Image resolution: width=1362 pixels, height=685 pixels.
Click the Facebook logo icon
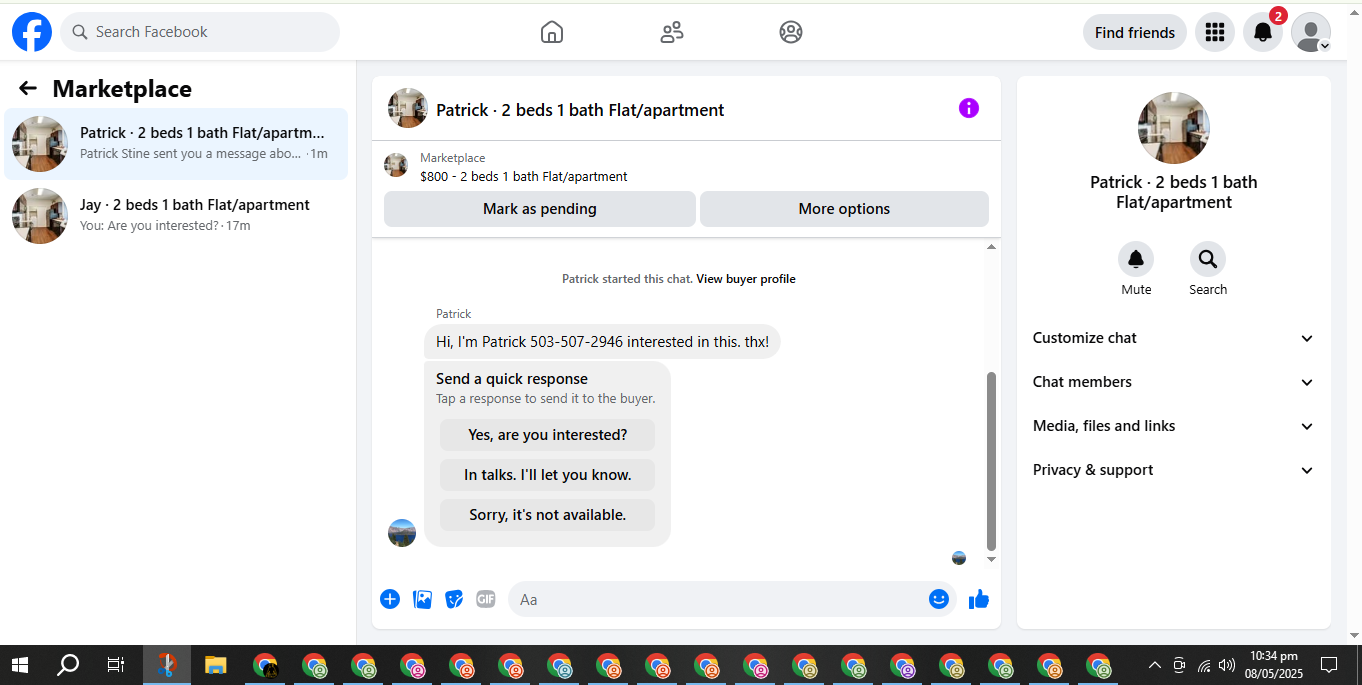32,32
